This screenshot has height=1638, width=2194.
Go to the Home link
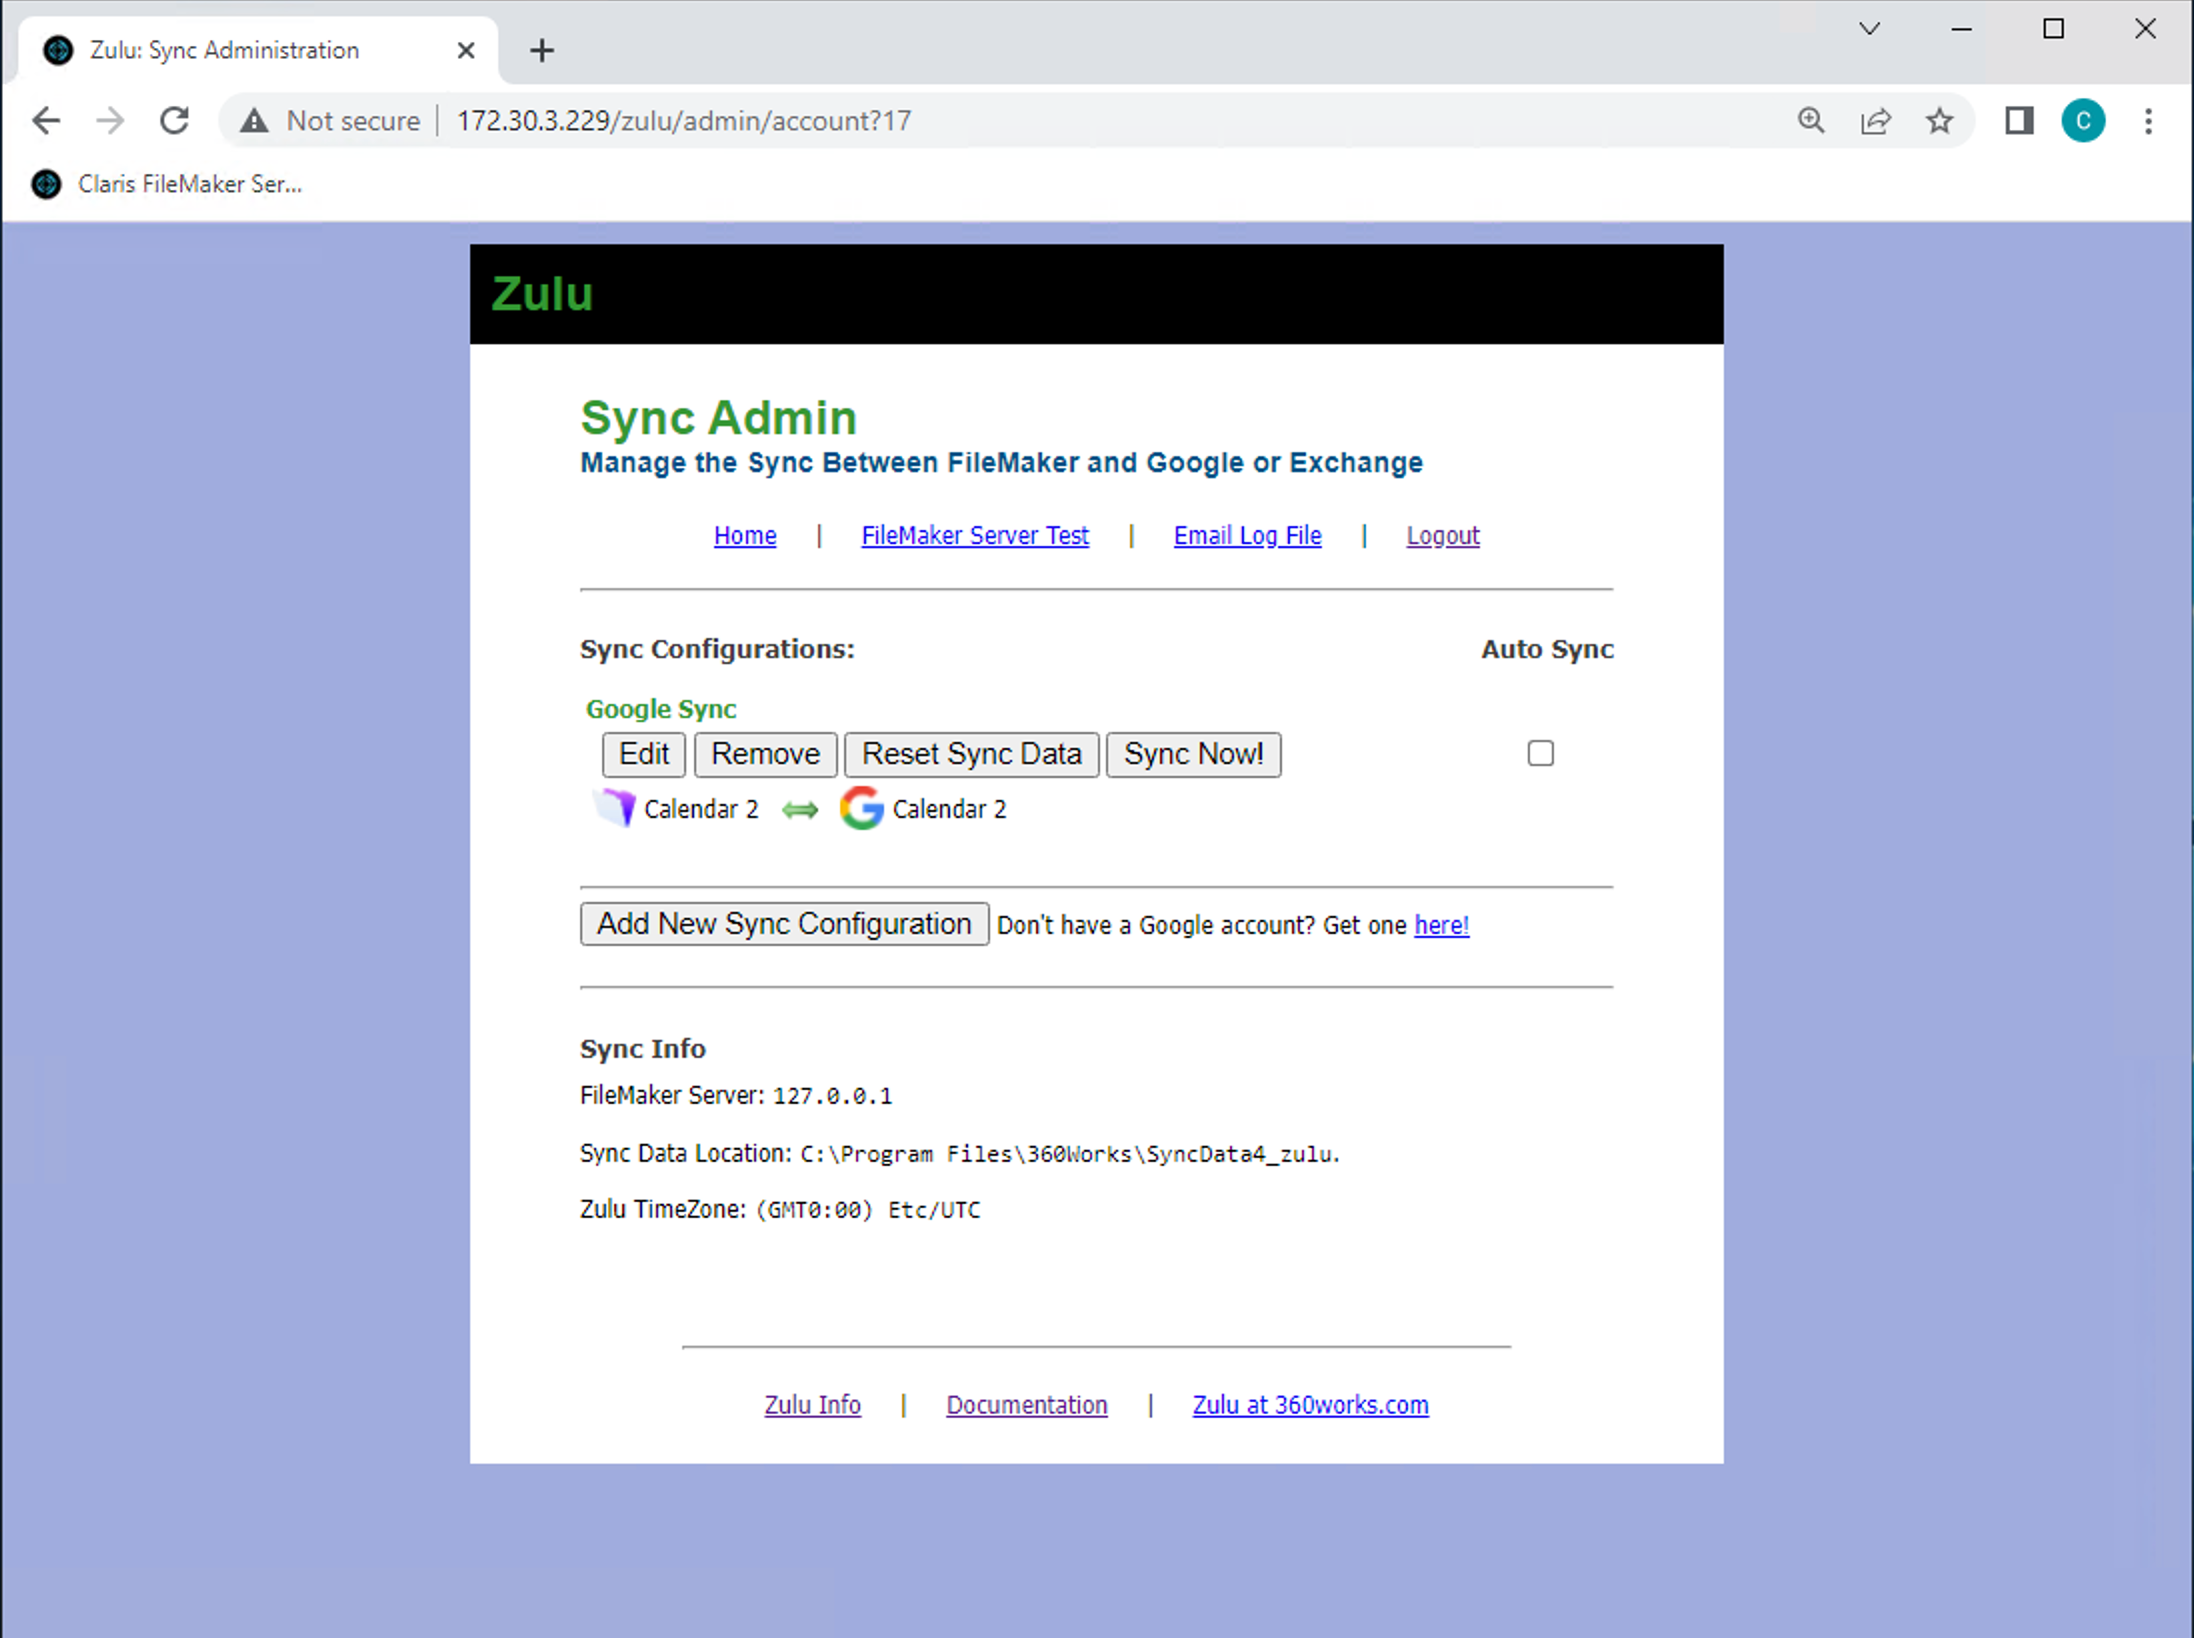[745, 535]
